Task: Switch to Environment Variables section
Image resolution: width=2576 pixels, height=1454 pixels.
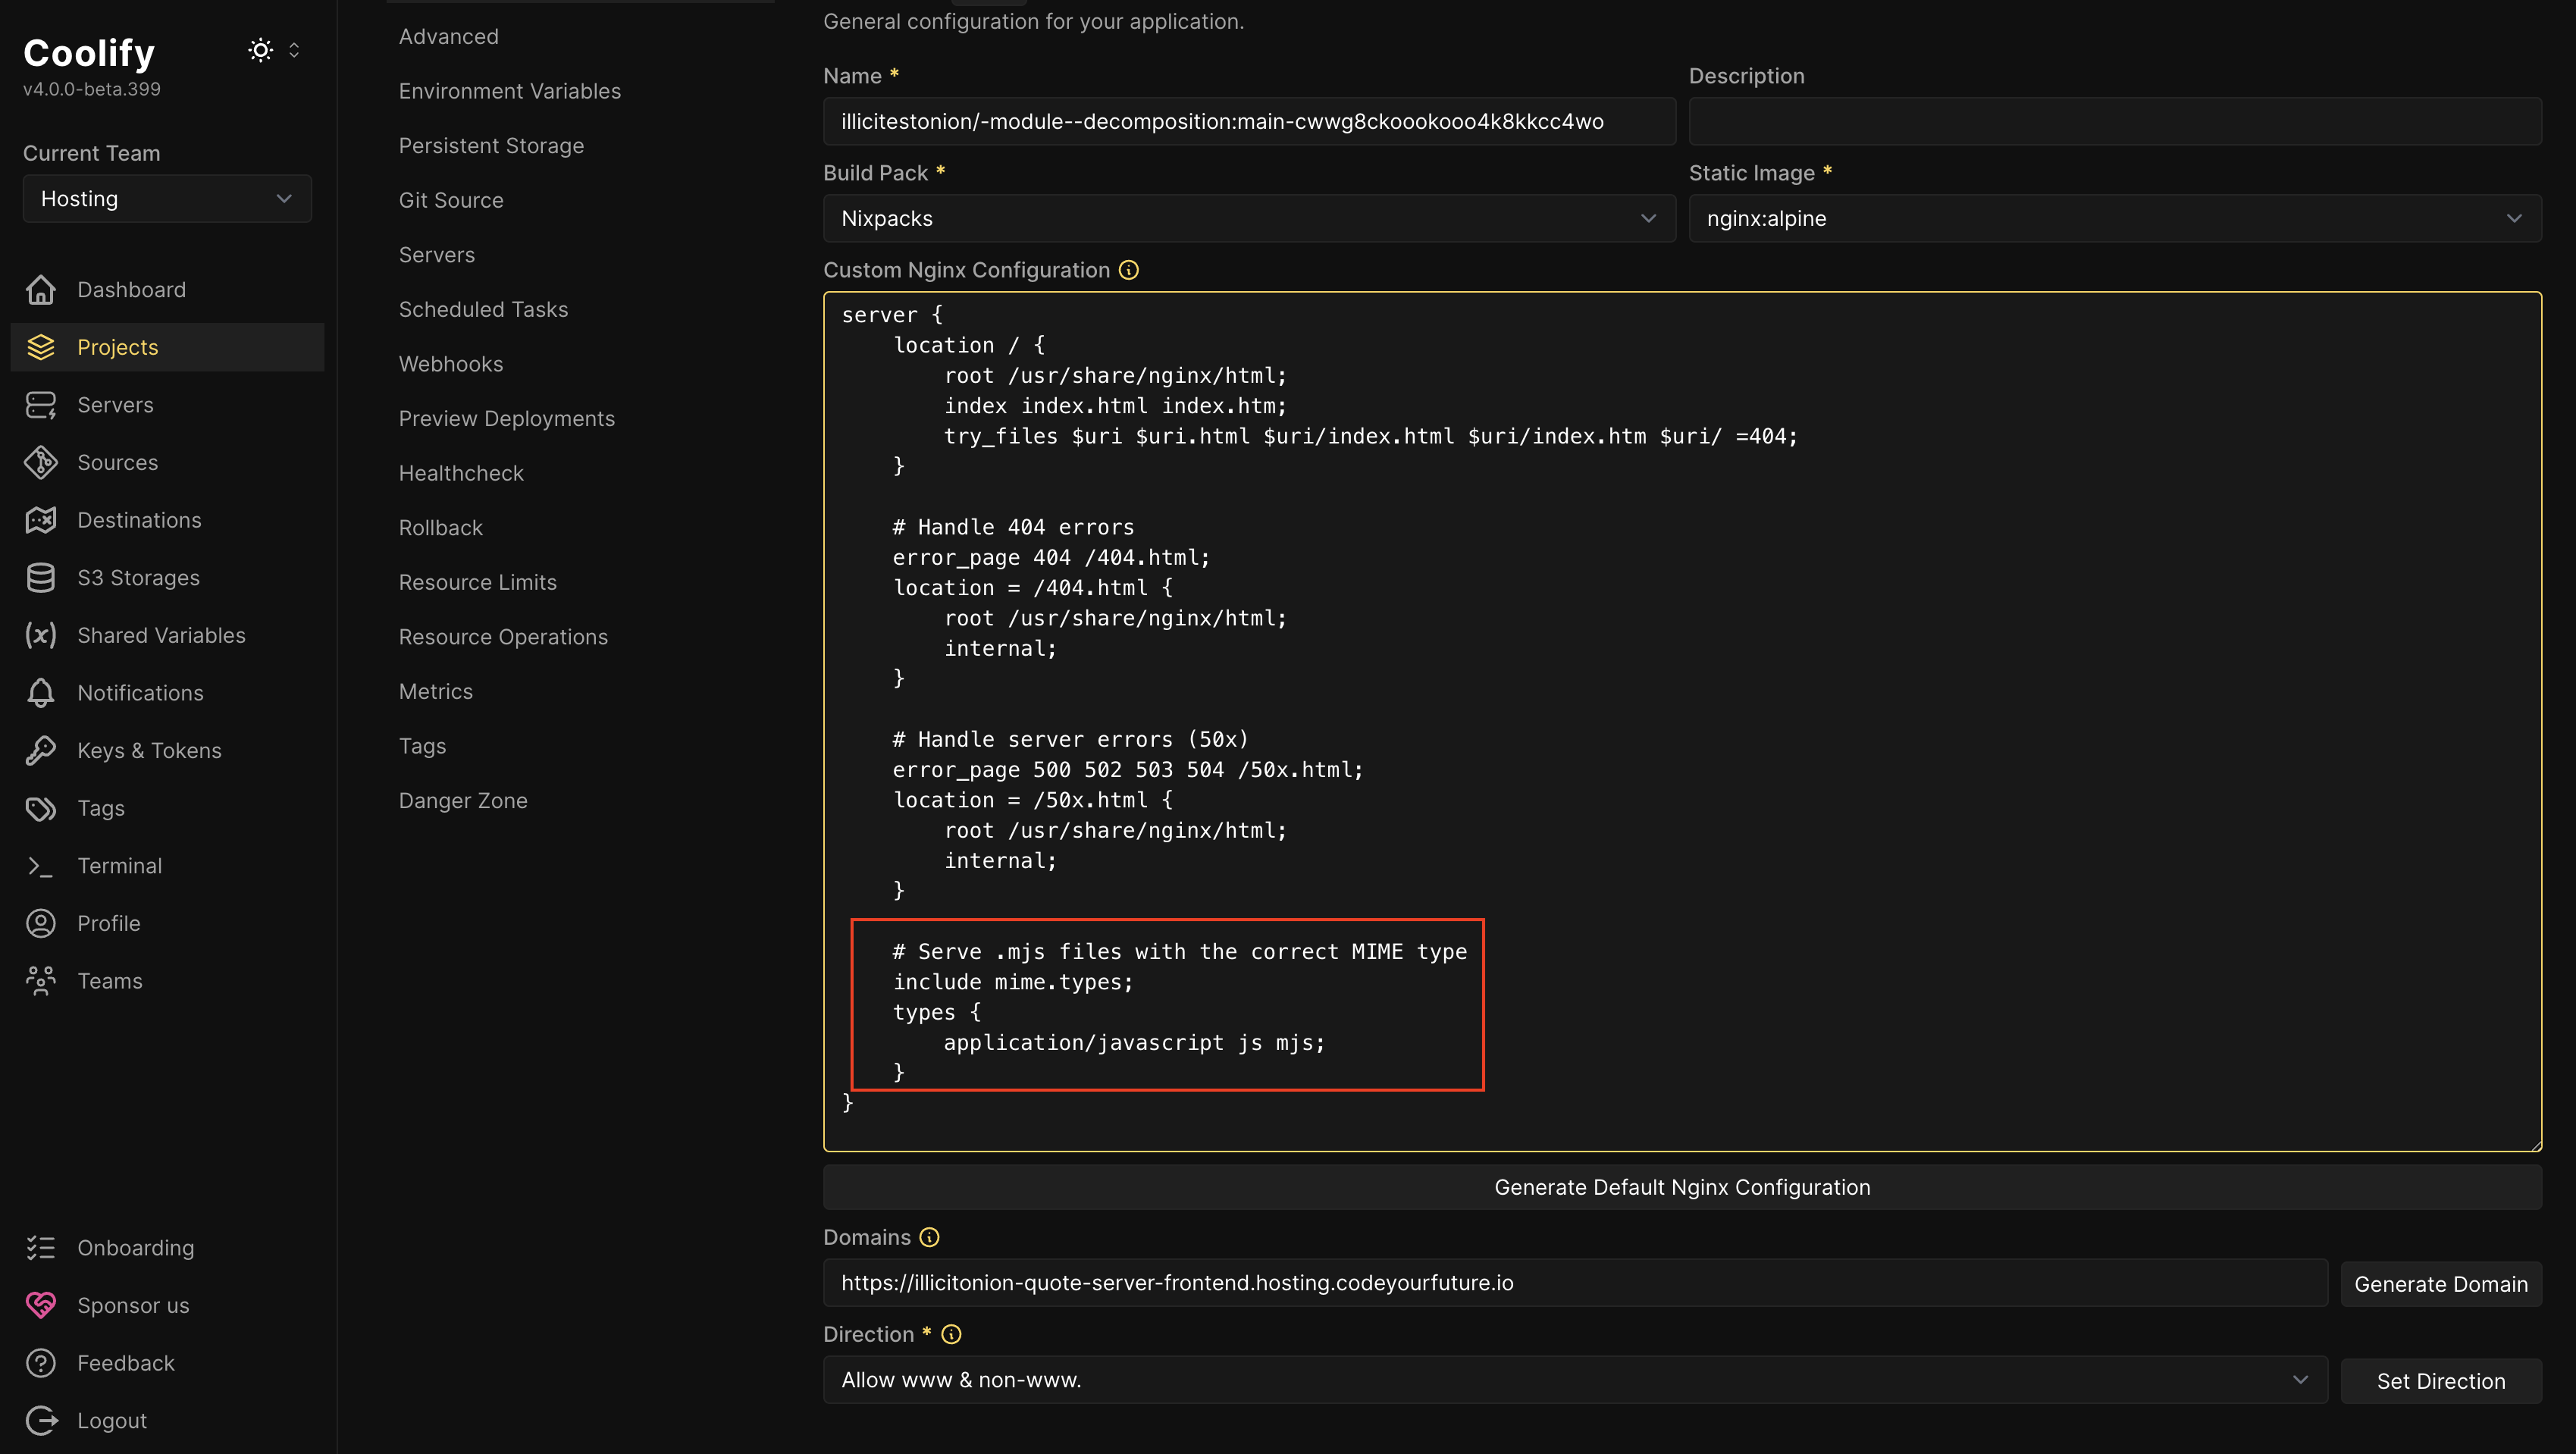Action: pos(509,90)
